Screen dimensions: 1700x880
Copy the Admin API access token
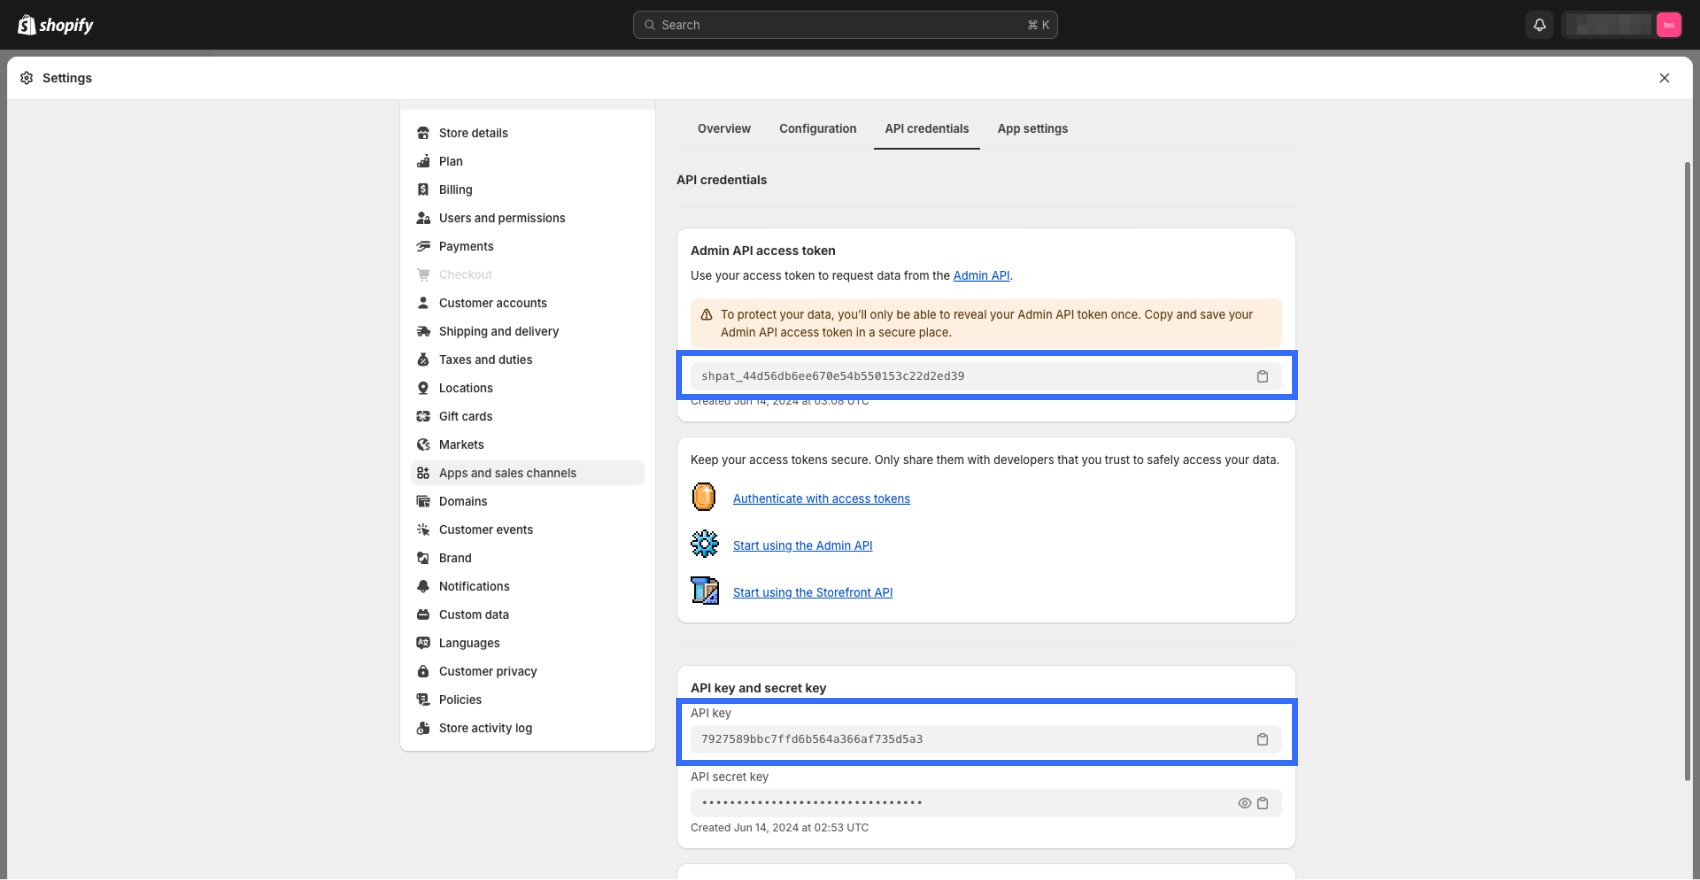[1262, 376]
